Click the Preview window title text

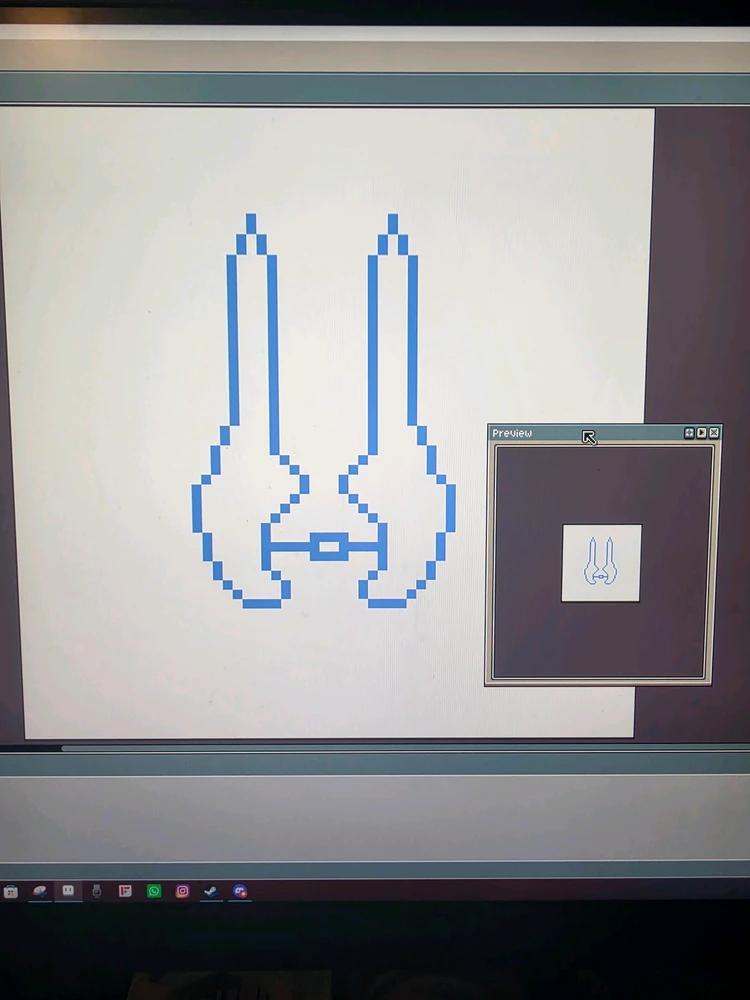[x=511, y=433]
